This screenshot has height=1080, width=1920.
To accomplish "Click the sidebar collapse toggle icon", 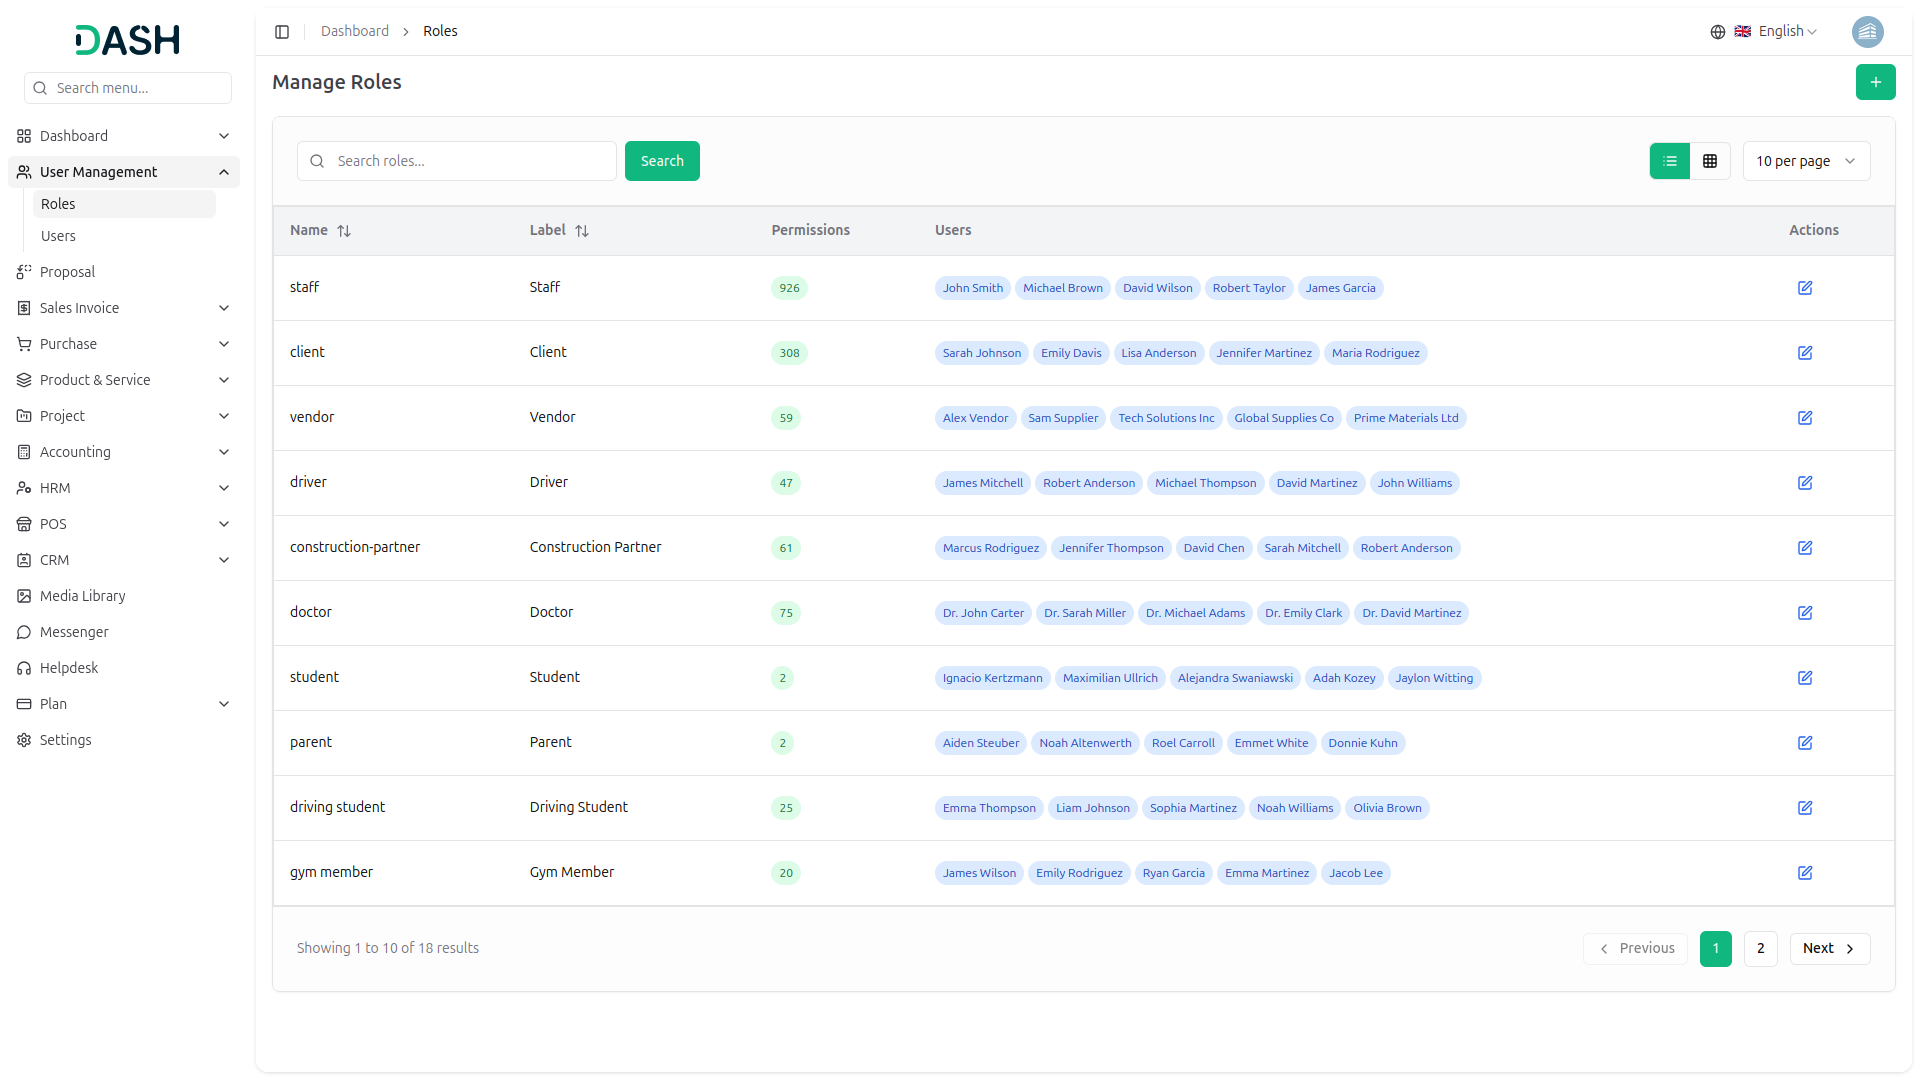I will [282, 32].
